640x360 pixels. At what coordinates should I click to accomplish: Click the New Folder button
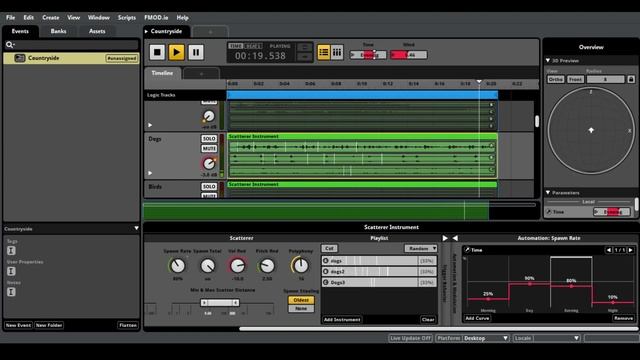coord(49,325)
